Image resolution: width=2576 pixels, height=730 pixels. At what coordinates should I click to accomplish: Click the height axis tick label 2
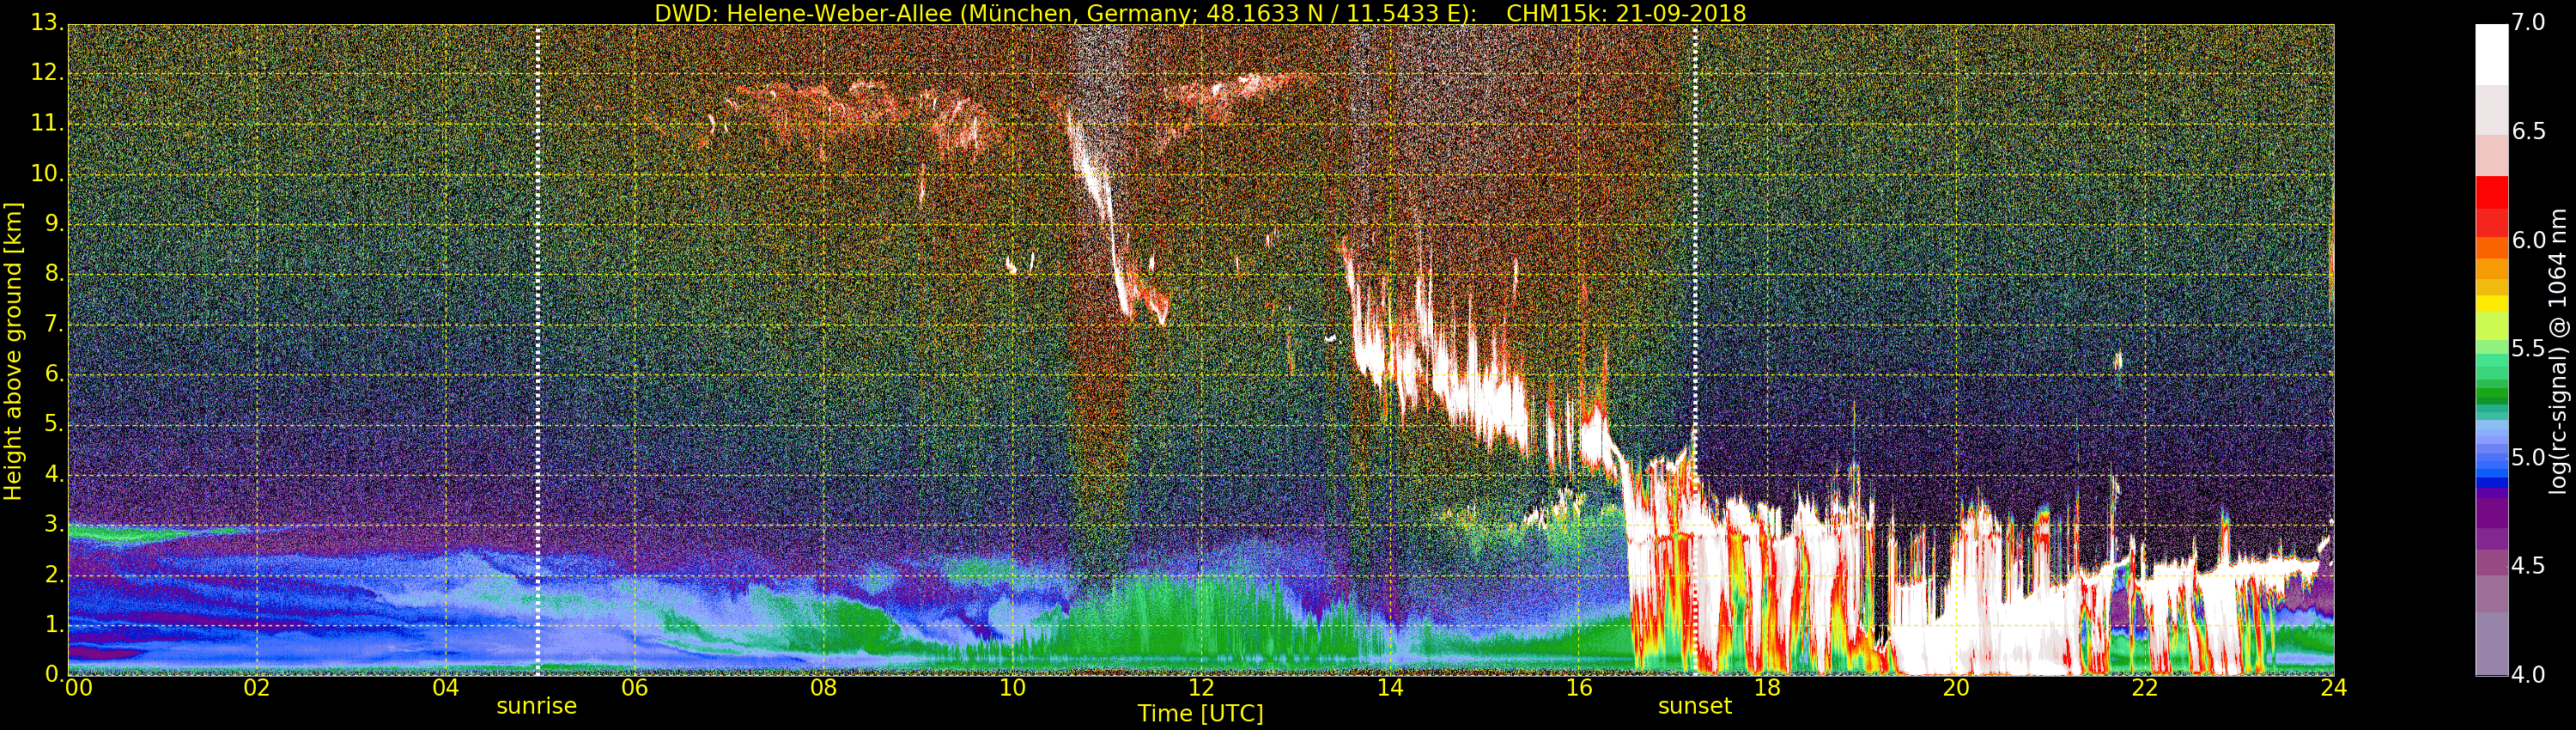pyautogui.click(x=54, y=574)
